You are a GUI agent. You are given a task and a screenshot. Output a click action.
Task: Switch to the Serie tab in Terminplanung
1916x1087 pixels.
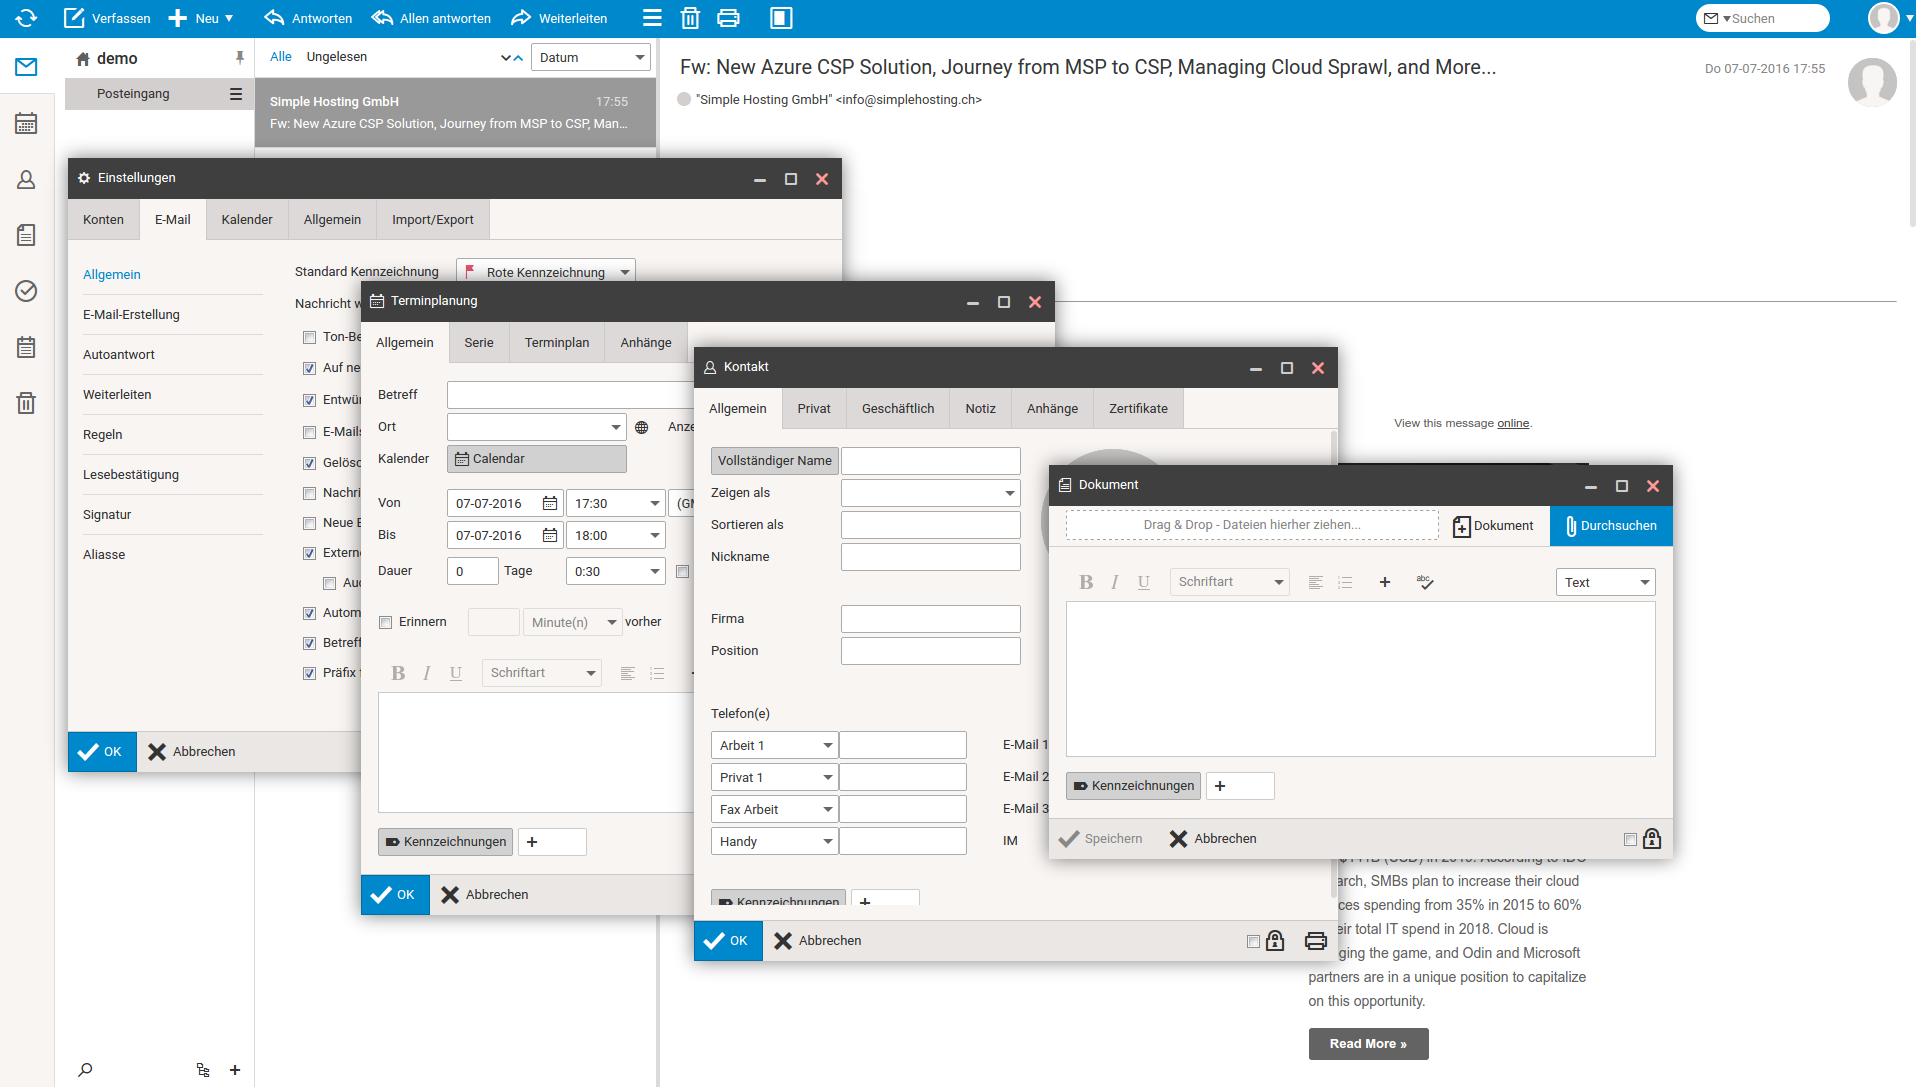pos(478,343)
